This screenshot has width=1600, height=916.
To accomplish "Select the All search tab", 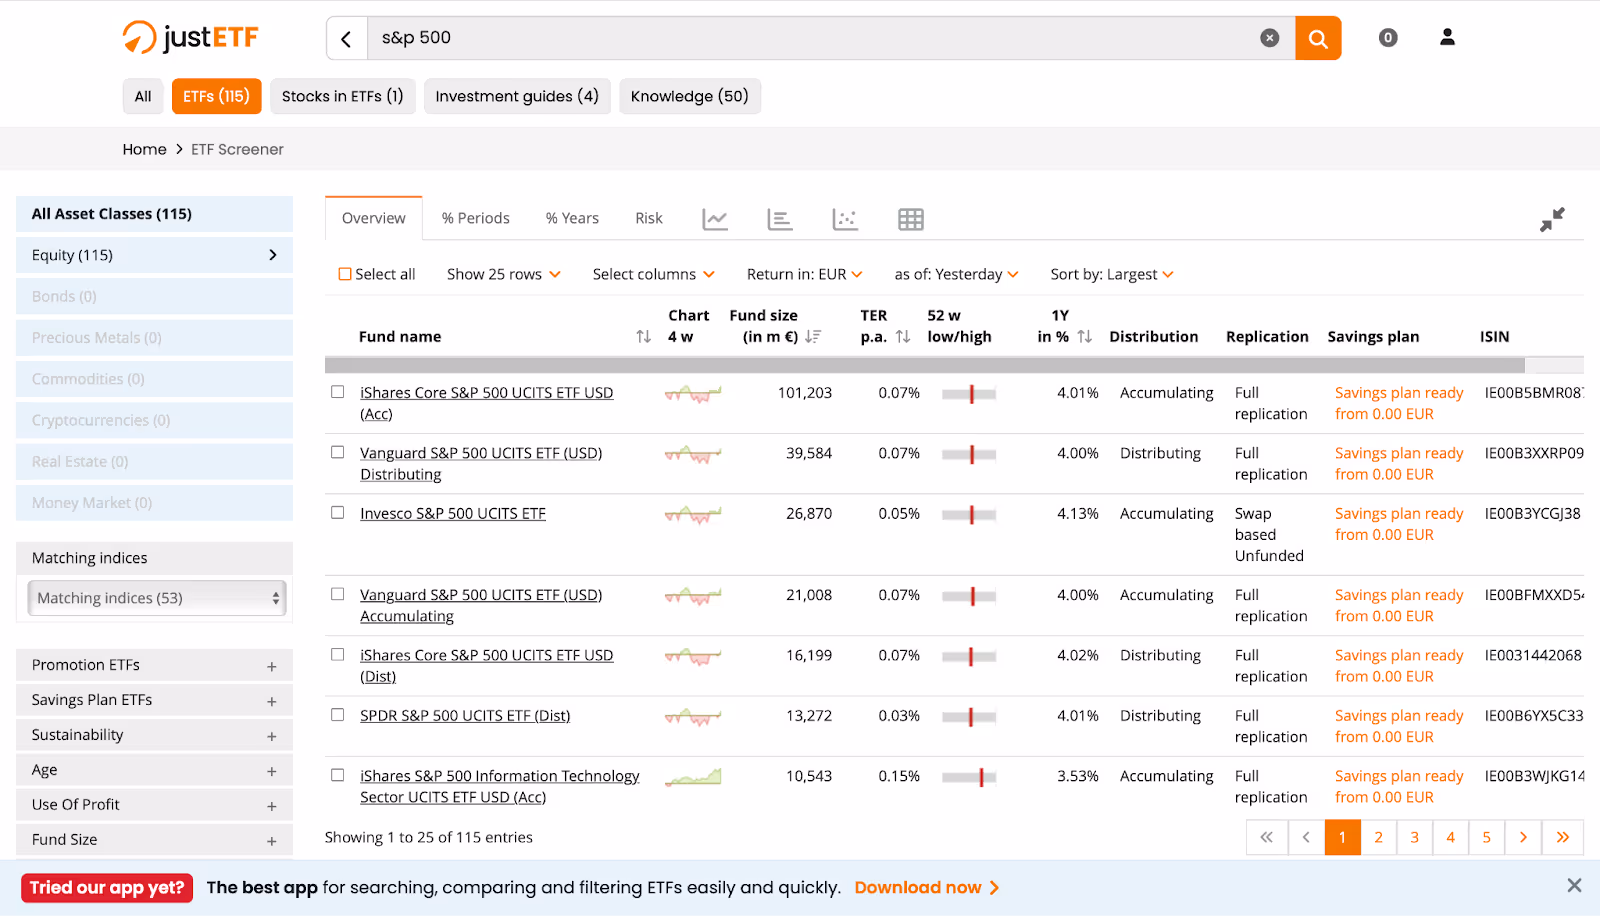I will 143,96.
